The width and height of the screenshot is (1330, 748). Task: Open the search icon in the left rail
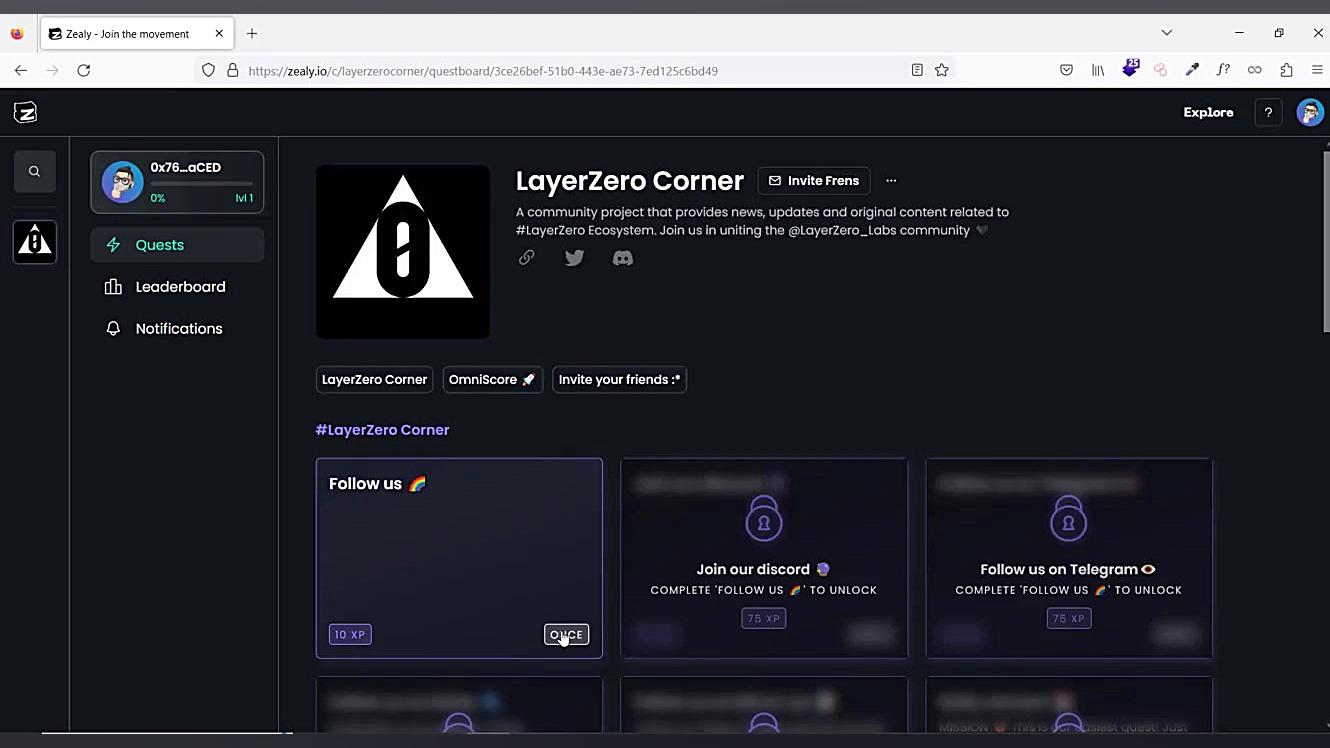click(x=34, y=172)
